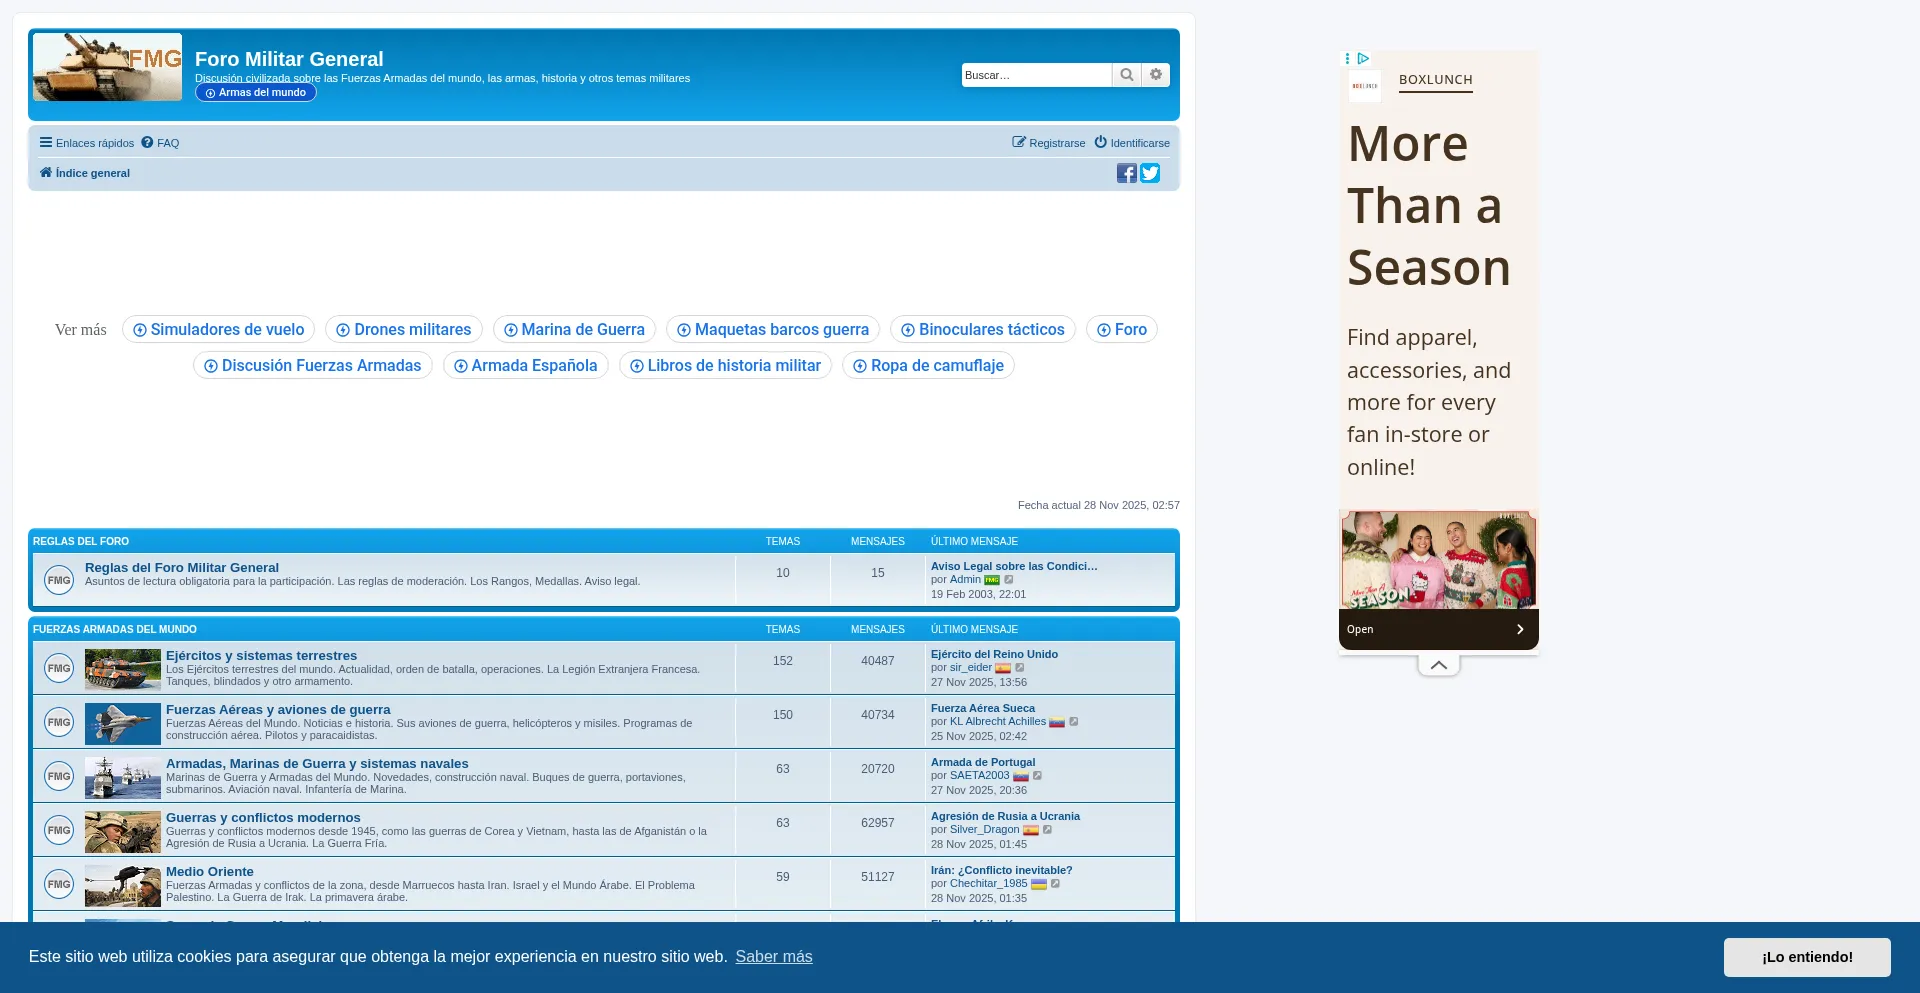Accept cookies with ¡Lo entiendo! button
This screenshot has width=1920, height=993.
tap(1806, 957)
